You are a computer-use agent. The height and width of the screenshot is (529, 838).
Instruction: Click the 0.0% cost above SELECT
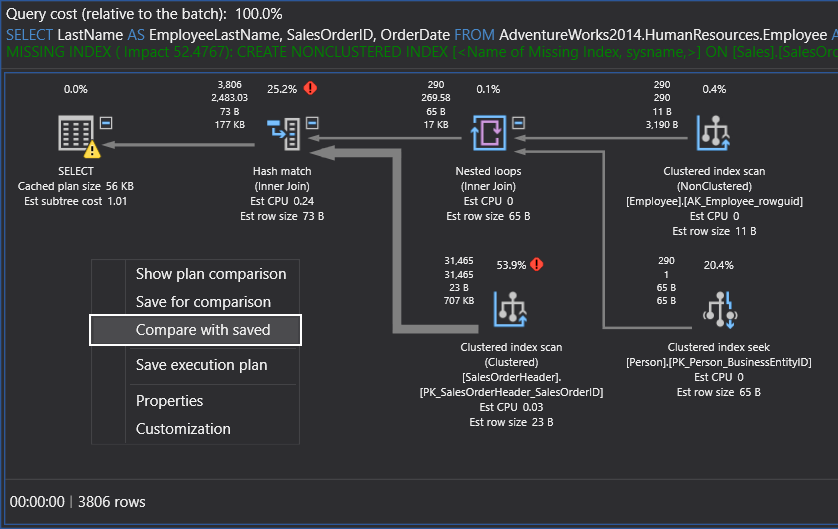point(75,89)
